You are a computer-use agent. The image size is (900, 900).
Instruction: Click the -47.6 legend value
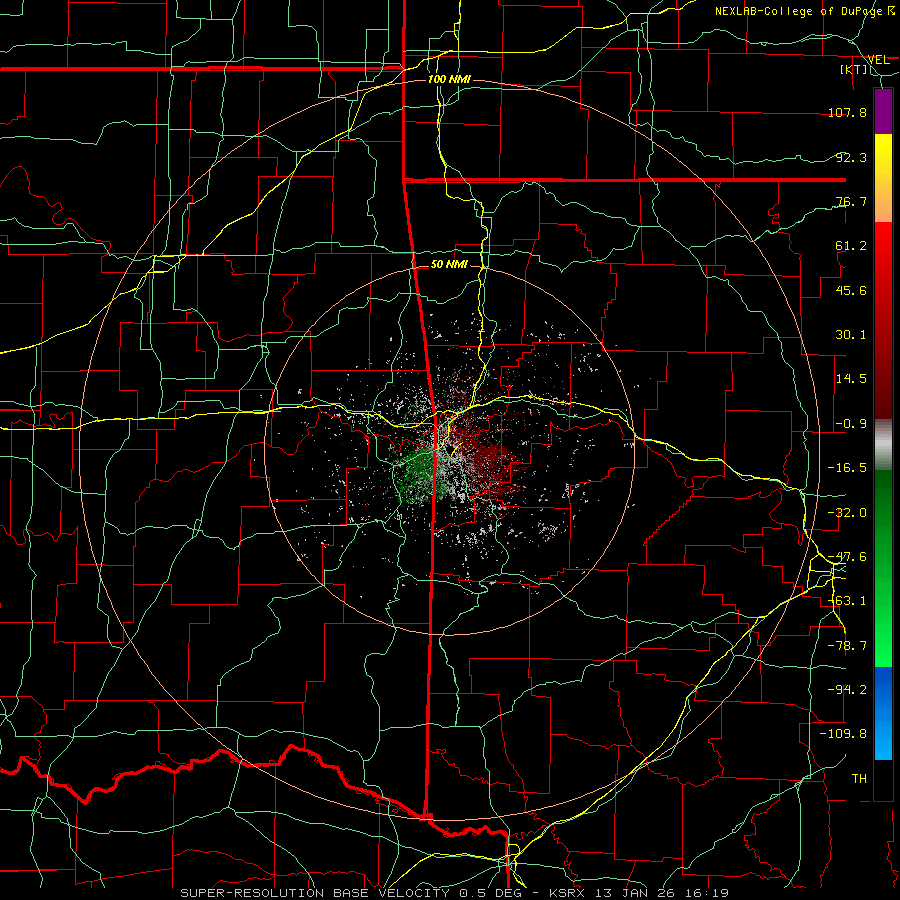tap(847, 557)
